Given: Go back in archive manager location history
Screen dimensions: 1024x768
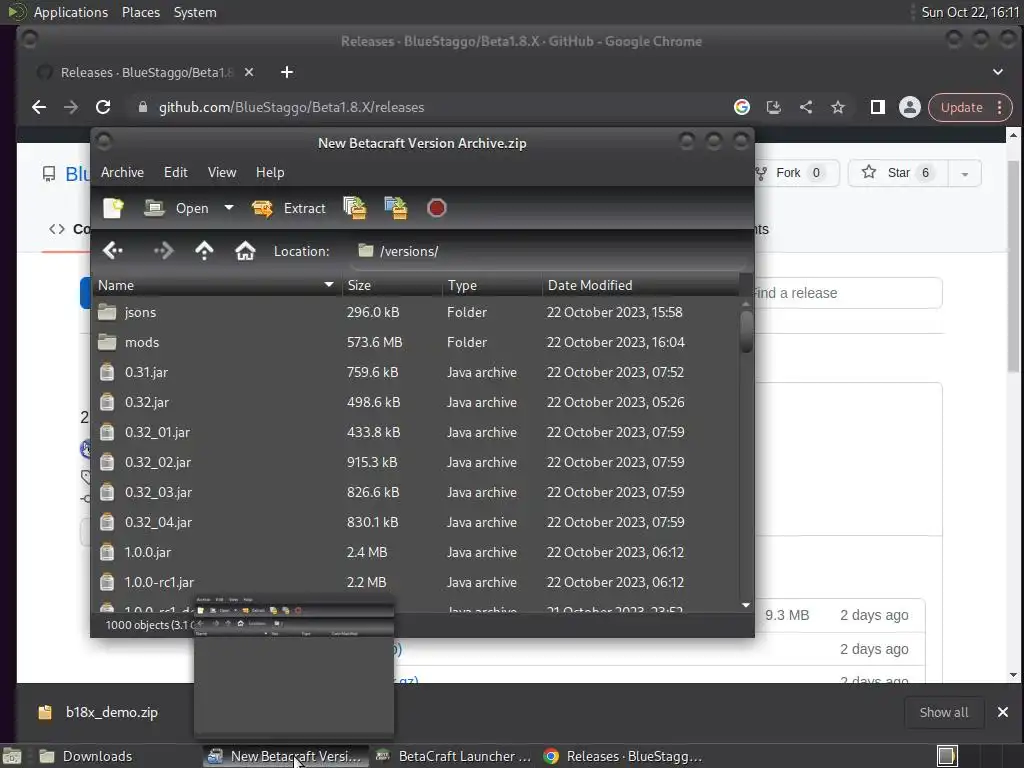Looking at the screenshot, I should (x=113, y=251).
